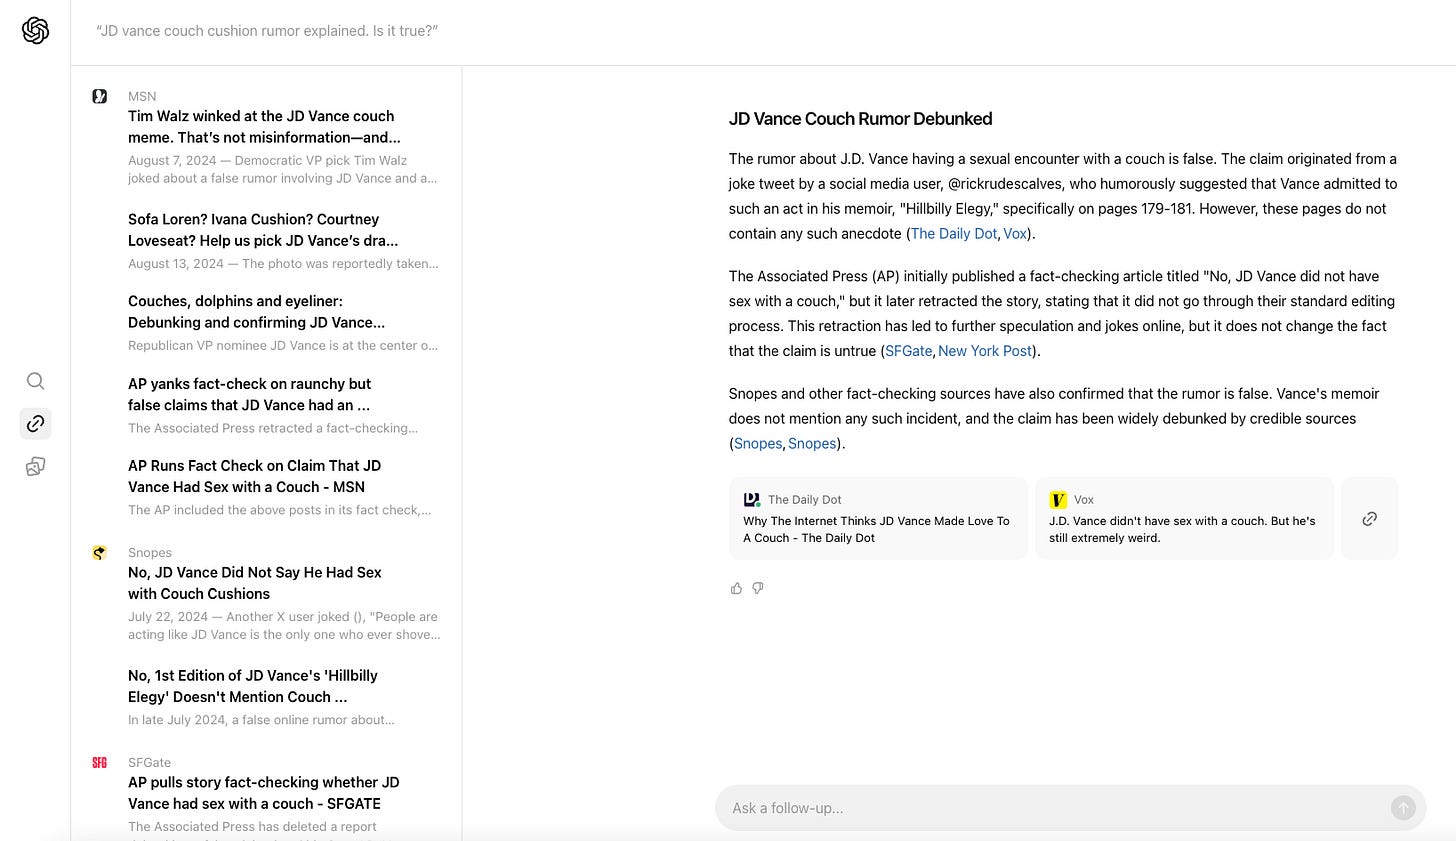Open the Vox inline citation link
The image size is (1456, 841).
pos(1015,233)
